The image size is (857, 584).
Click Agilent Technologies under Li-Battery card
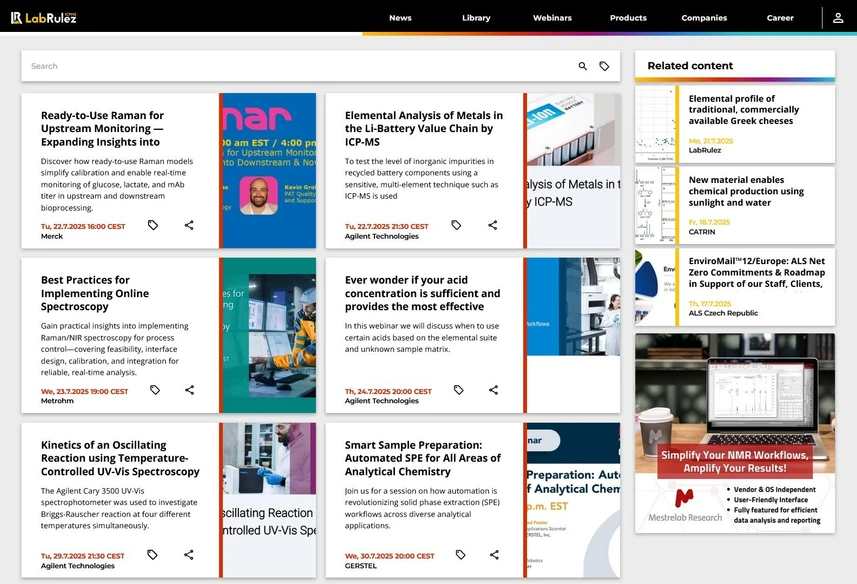[381, 237]
